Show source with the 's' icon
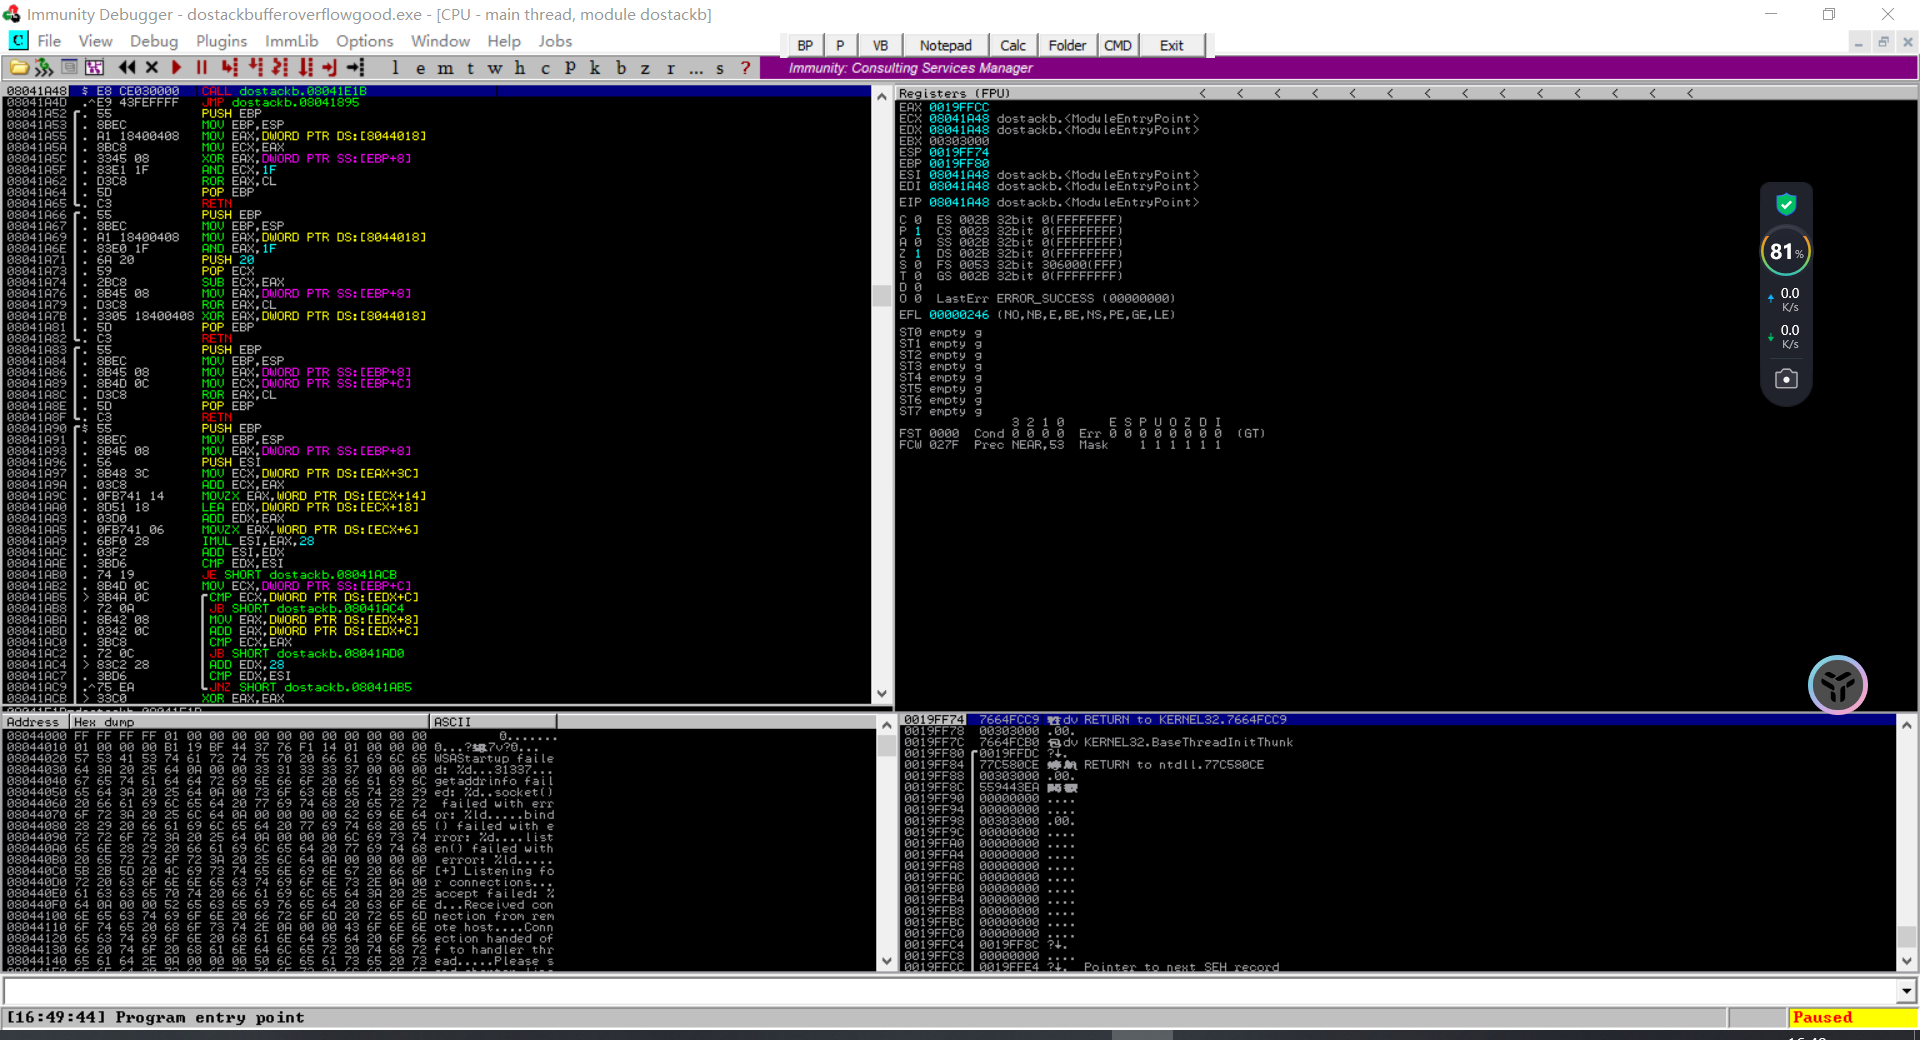Viewport: 1920px width, 1040px height. [x=720, y=68]
